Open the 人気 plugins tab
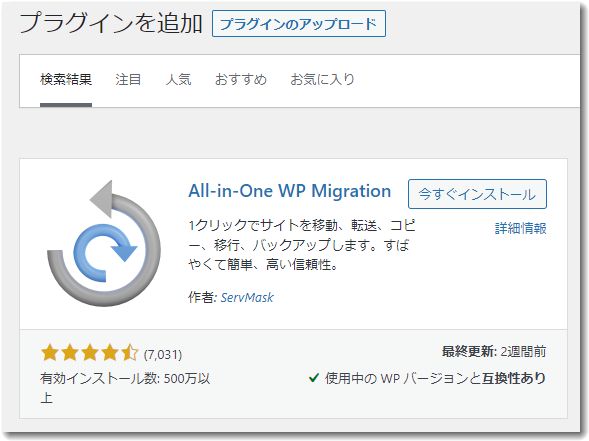Image resolution: width=589 pixels, height=441 pixels. 178,80
